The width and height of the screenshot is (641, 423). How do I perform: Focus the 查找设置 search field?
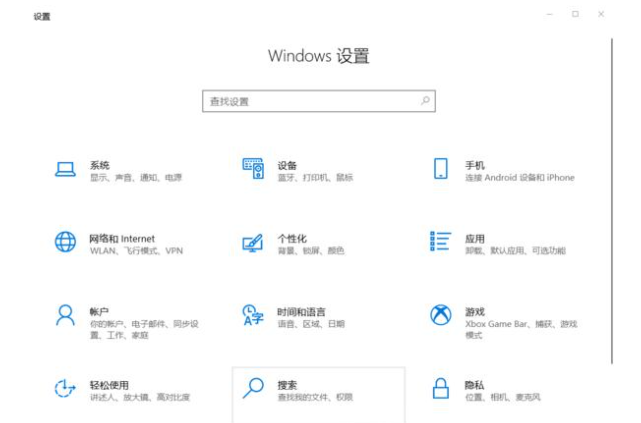pyautogui.click(x=310, y=101)
